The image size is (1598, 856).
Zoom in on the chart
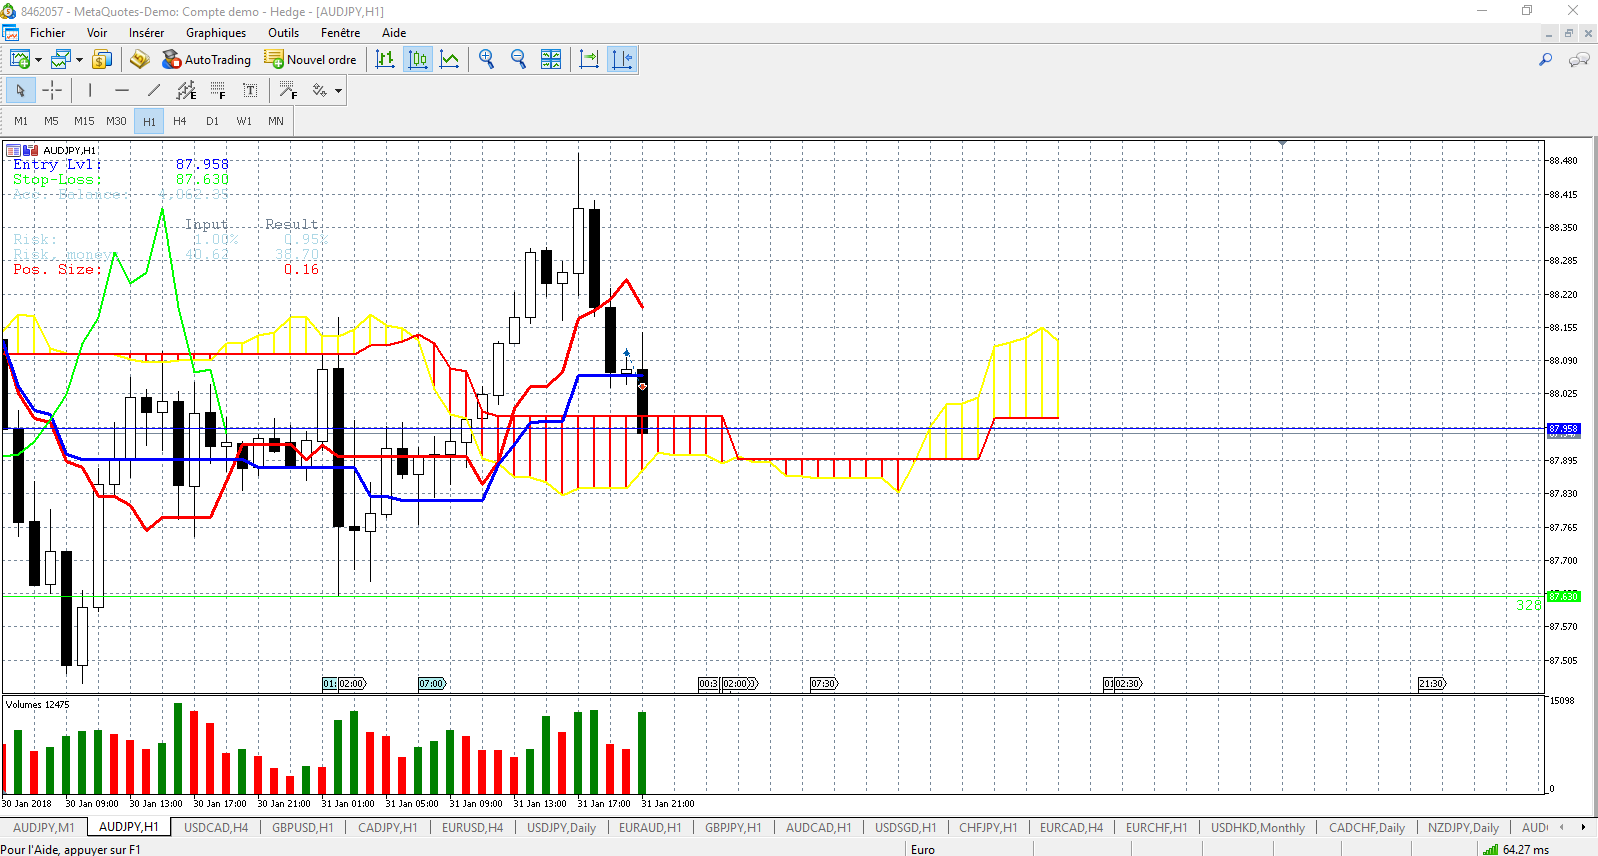(x=487, y=60)
